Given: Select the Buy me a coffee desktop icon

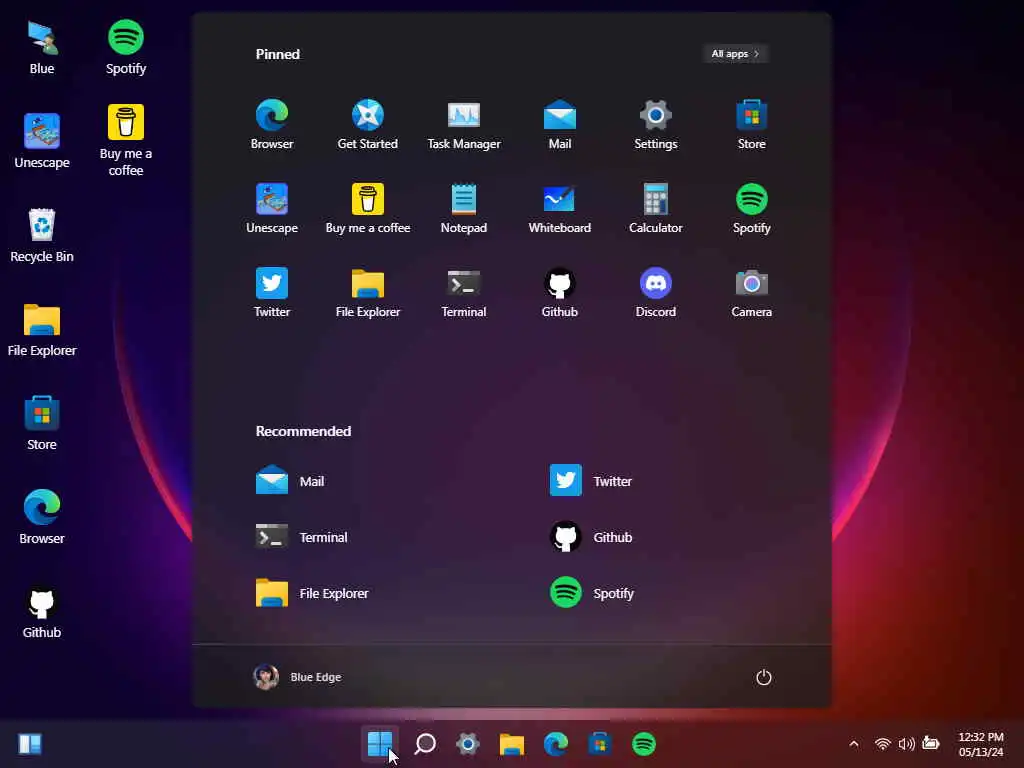Looking at the screenshot, I should click(x=126, y=141).
